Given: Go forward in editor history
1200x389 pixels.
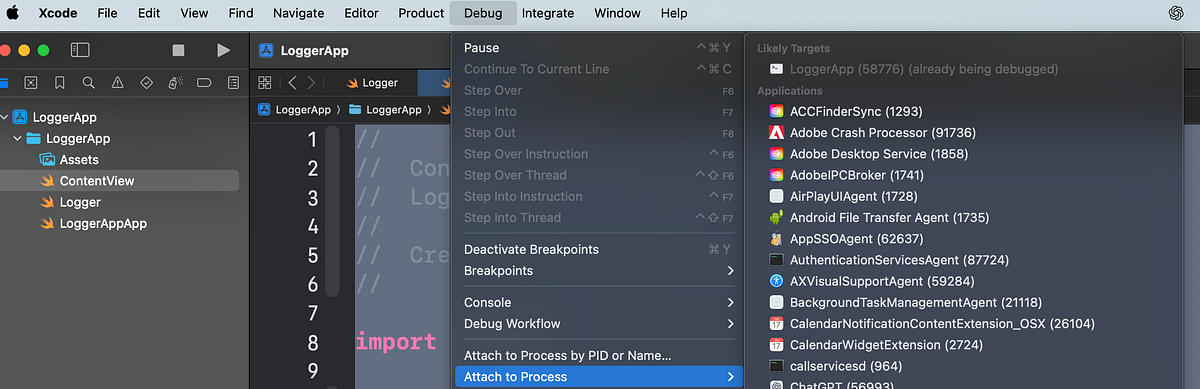Looking at the screenshot, I should tap(312, 83).
